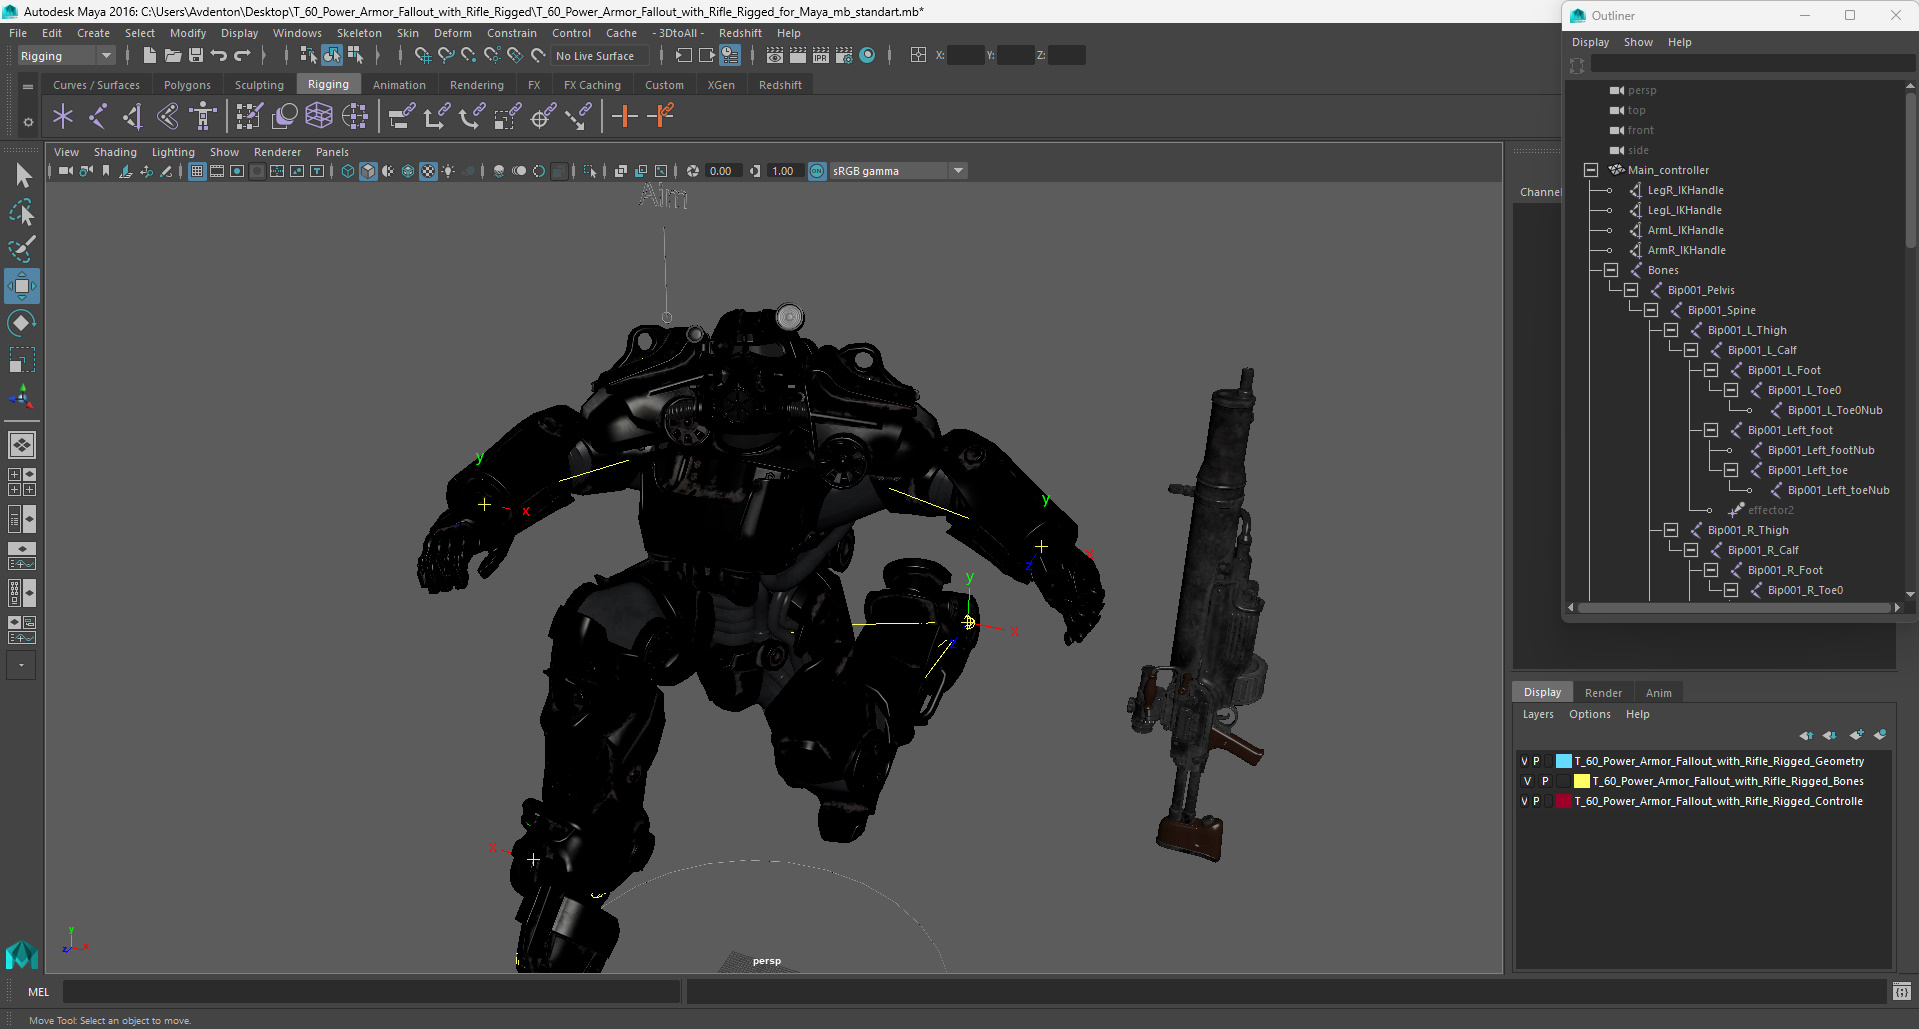1919x1029 pixels.
Task: Activate the Lasso Select tool
Action: (x=22, y=212)
